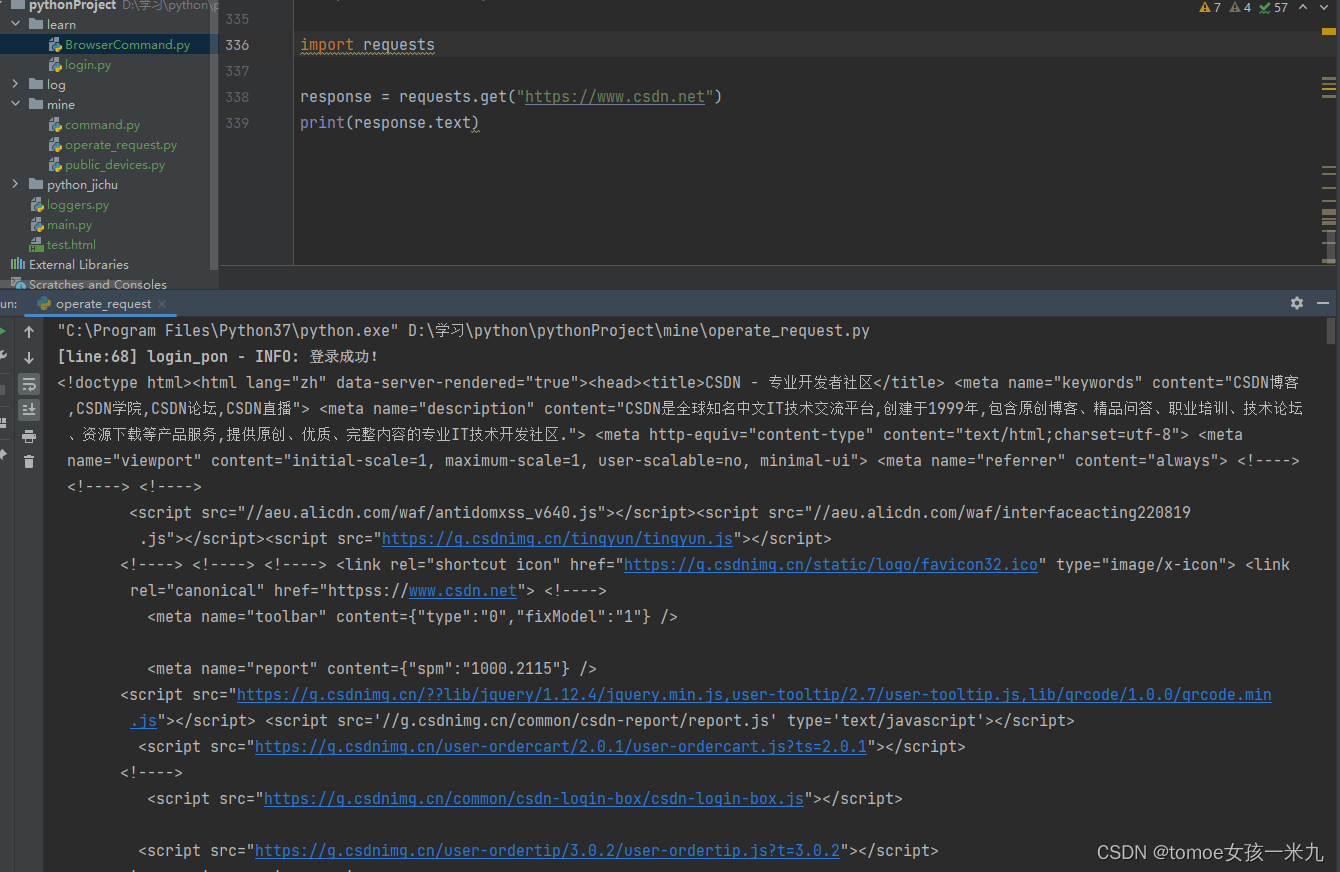Open the user-ordercart.js link
The height and width of the screenshot is (872, 1340).
tap(561, 746)
